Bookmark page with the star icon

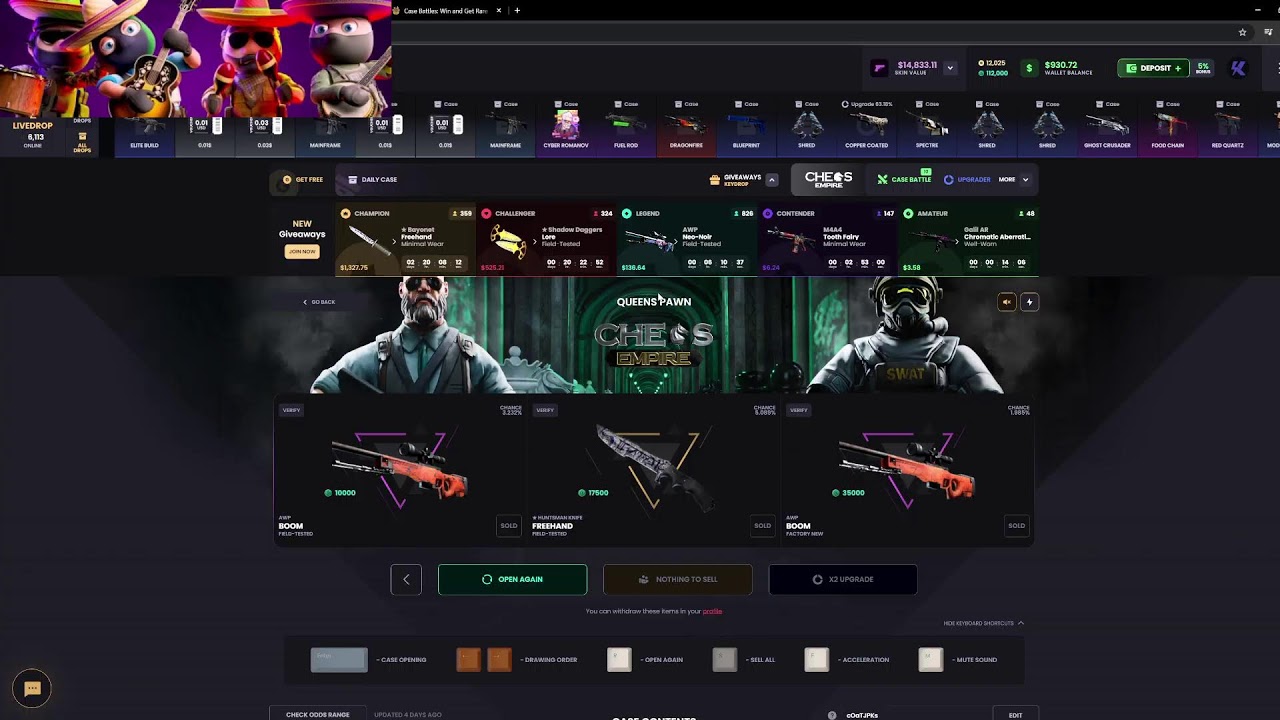1243,32
